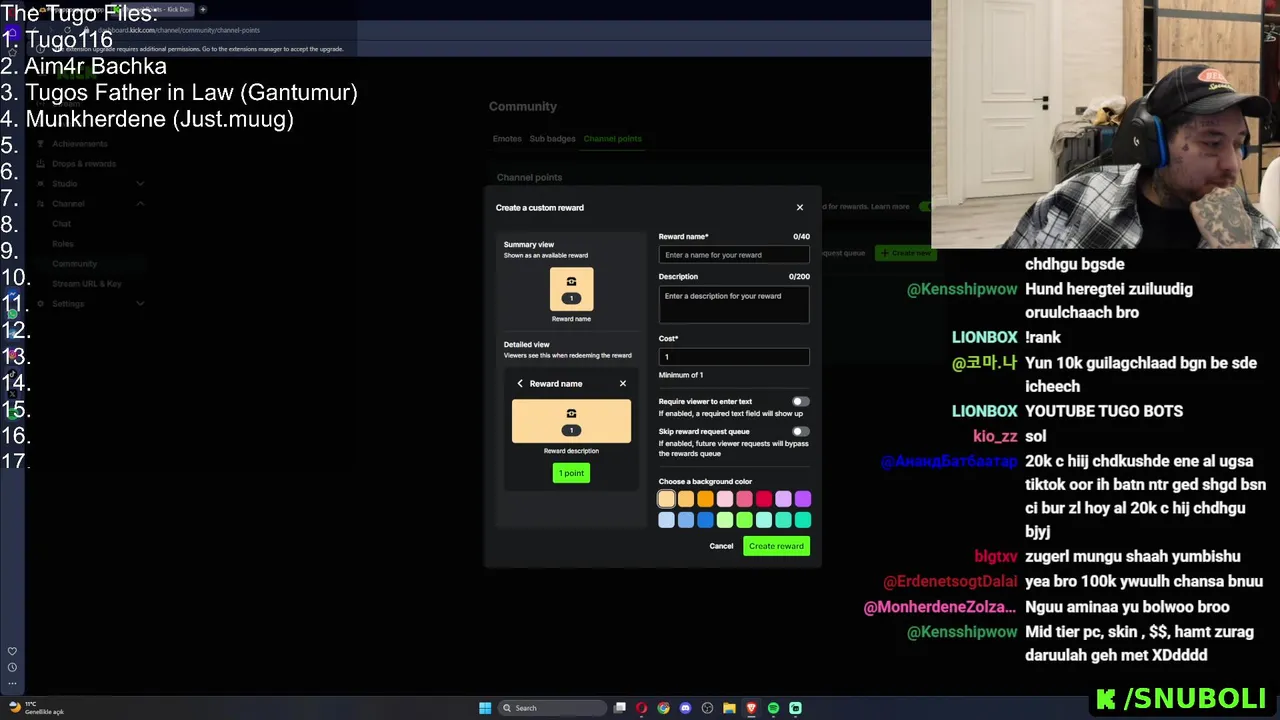The height and width of the screenshot is (720, 1280).
Task: Toggle Skip reward request queue
Action: click(800, 432)
